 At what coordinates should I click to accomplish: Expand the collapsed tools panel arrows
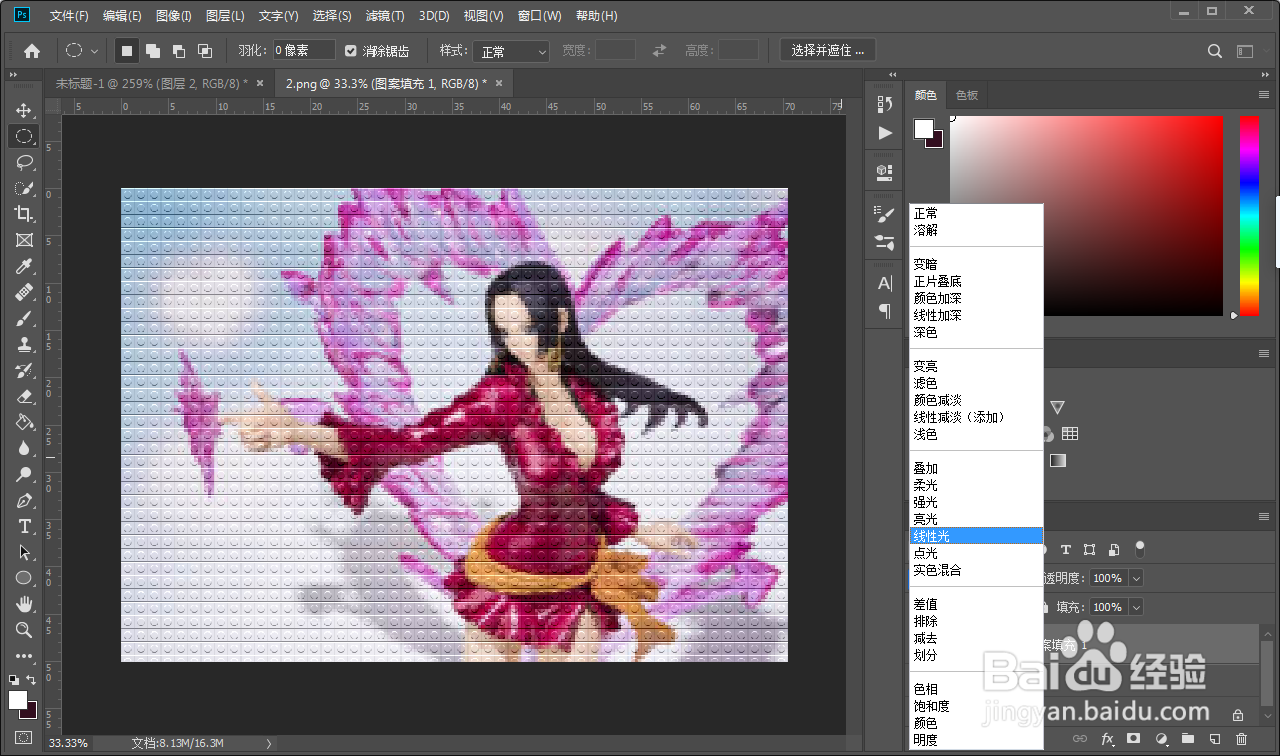pyautogui.click(x=14, y=75)
